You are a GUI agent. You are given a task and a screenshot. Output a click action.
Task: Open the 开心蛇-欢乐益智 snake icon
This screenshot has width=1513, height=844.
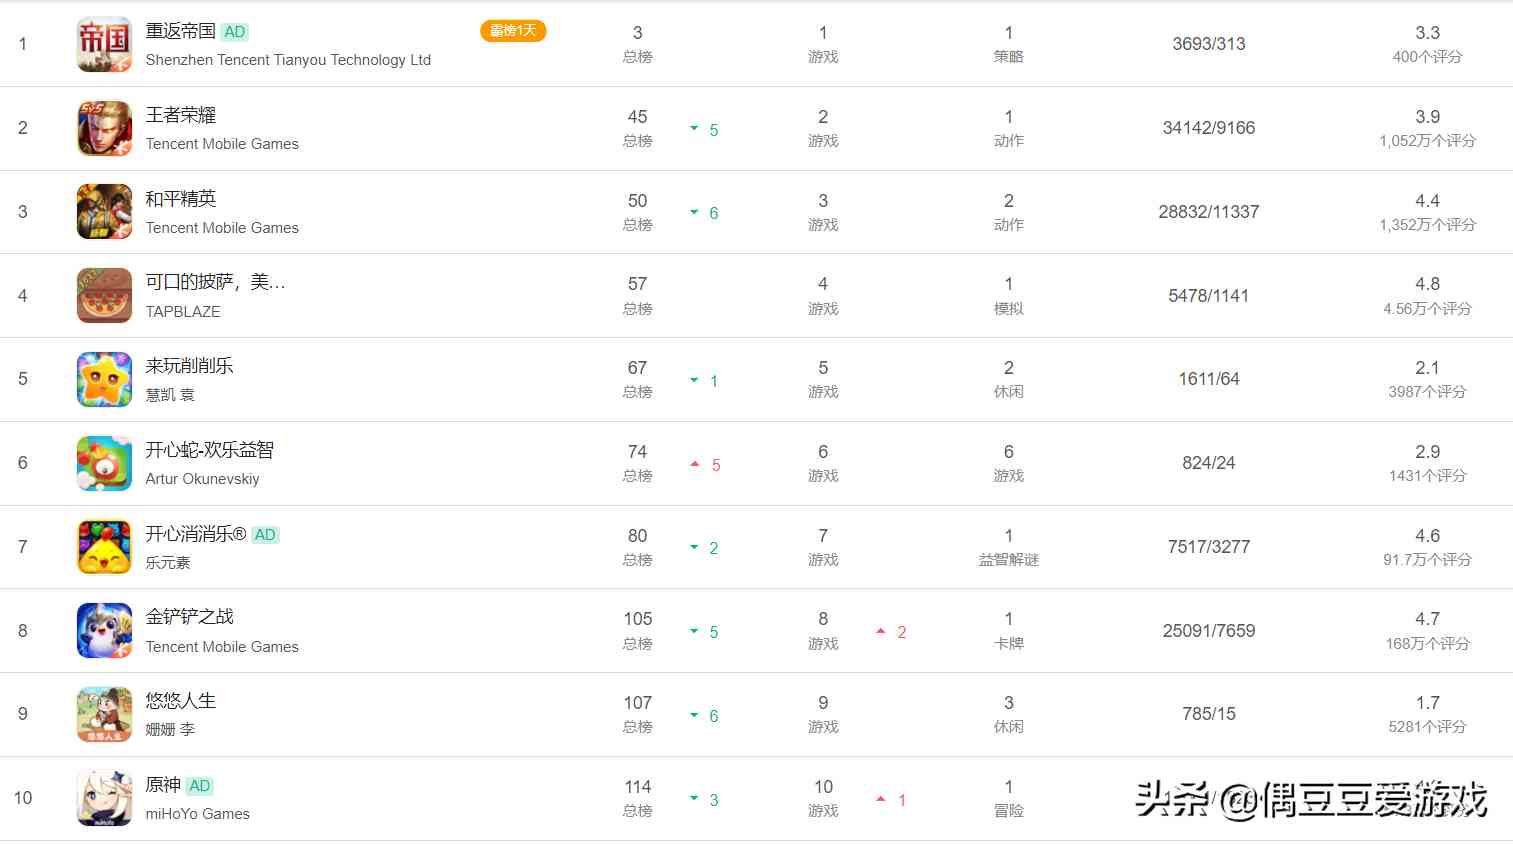105,463
